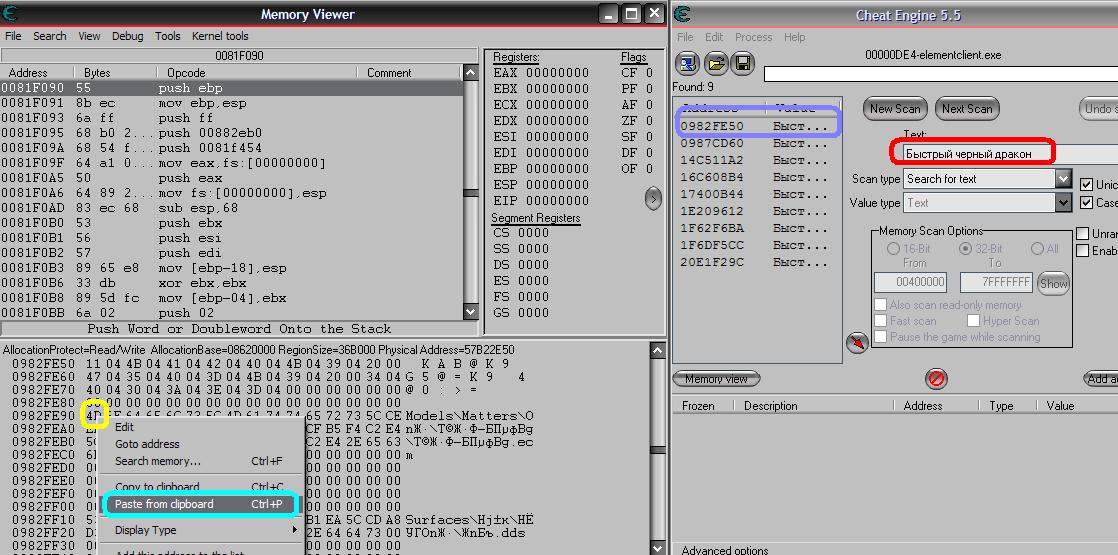Choose Paste from clipboard in context menu
This screenshot has height=555, width=1118.
pos(200,504)
